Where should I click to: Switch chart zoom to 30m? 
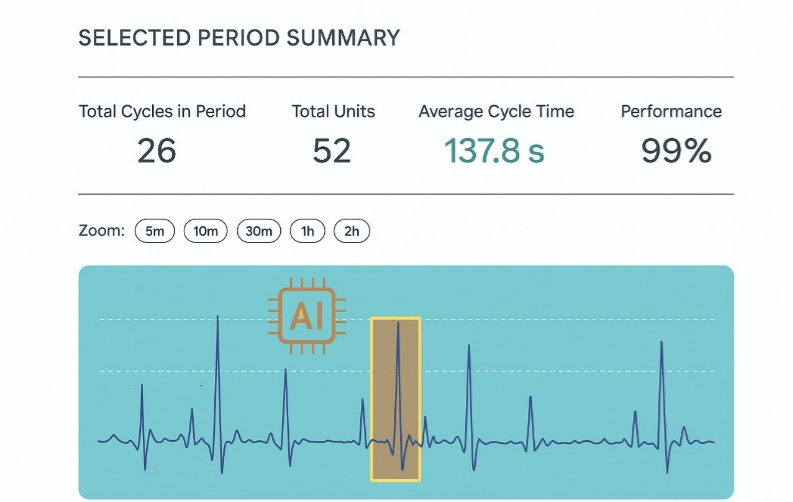pyautogui.click(x=259, y=231)
